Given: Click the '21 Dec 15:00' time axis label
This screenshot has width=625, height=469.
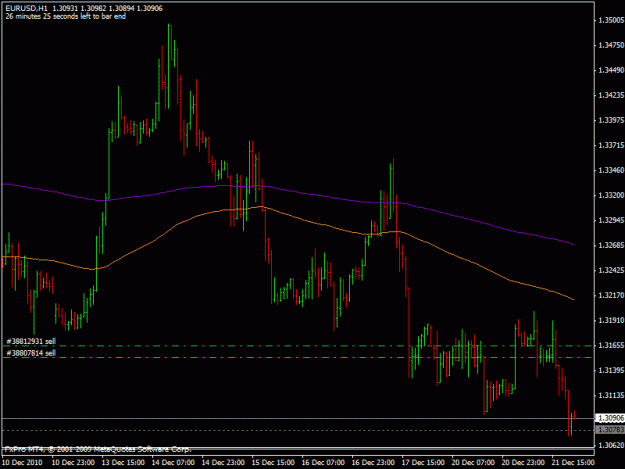Looking at the screenshot, I should point(574,463).
